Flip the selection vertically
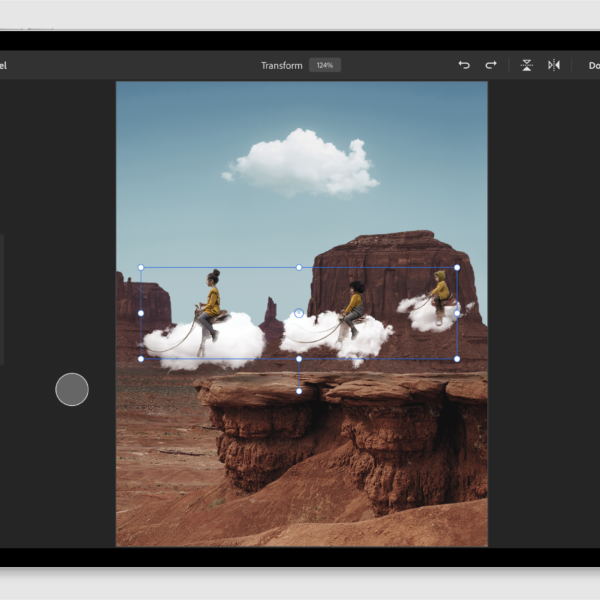Image resolution: width=600 pixels, height=600 pixels. (527, 65)
